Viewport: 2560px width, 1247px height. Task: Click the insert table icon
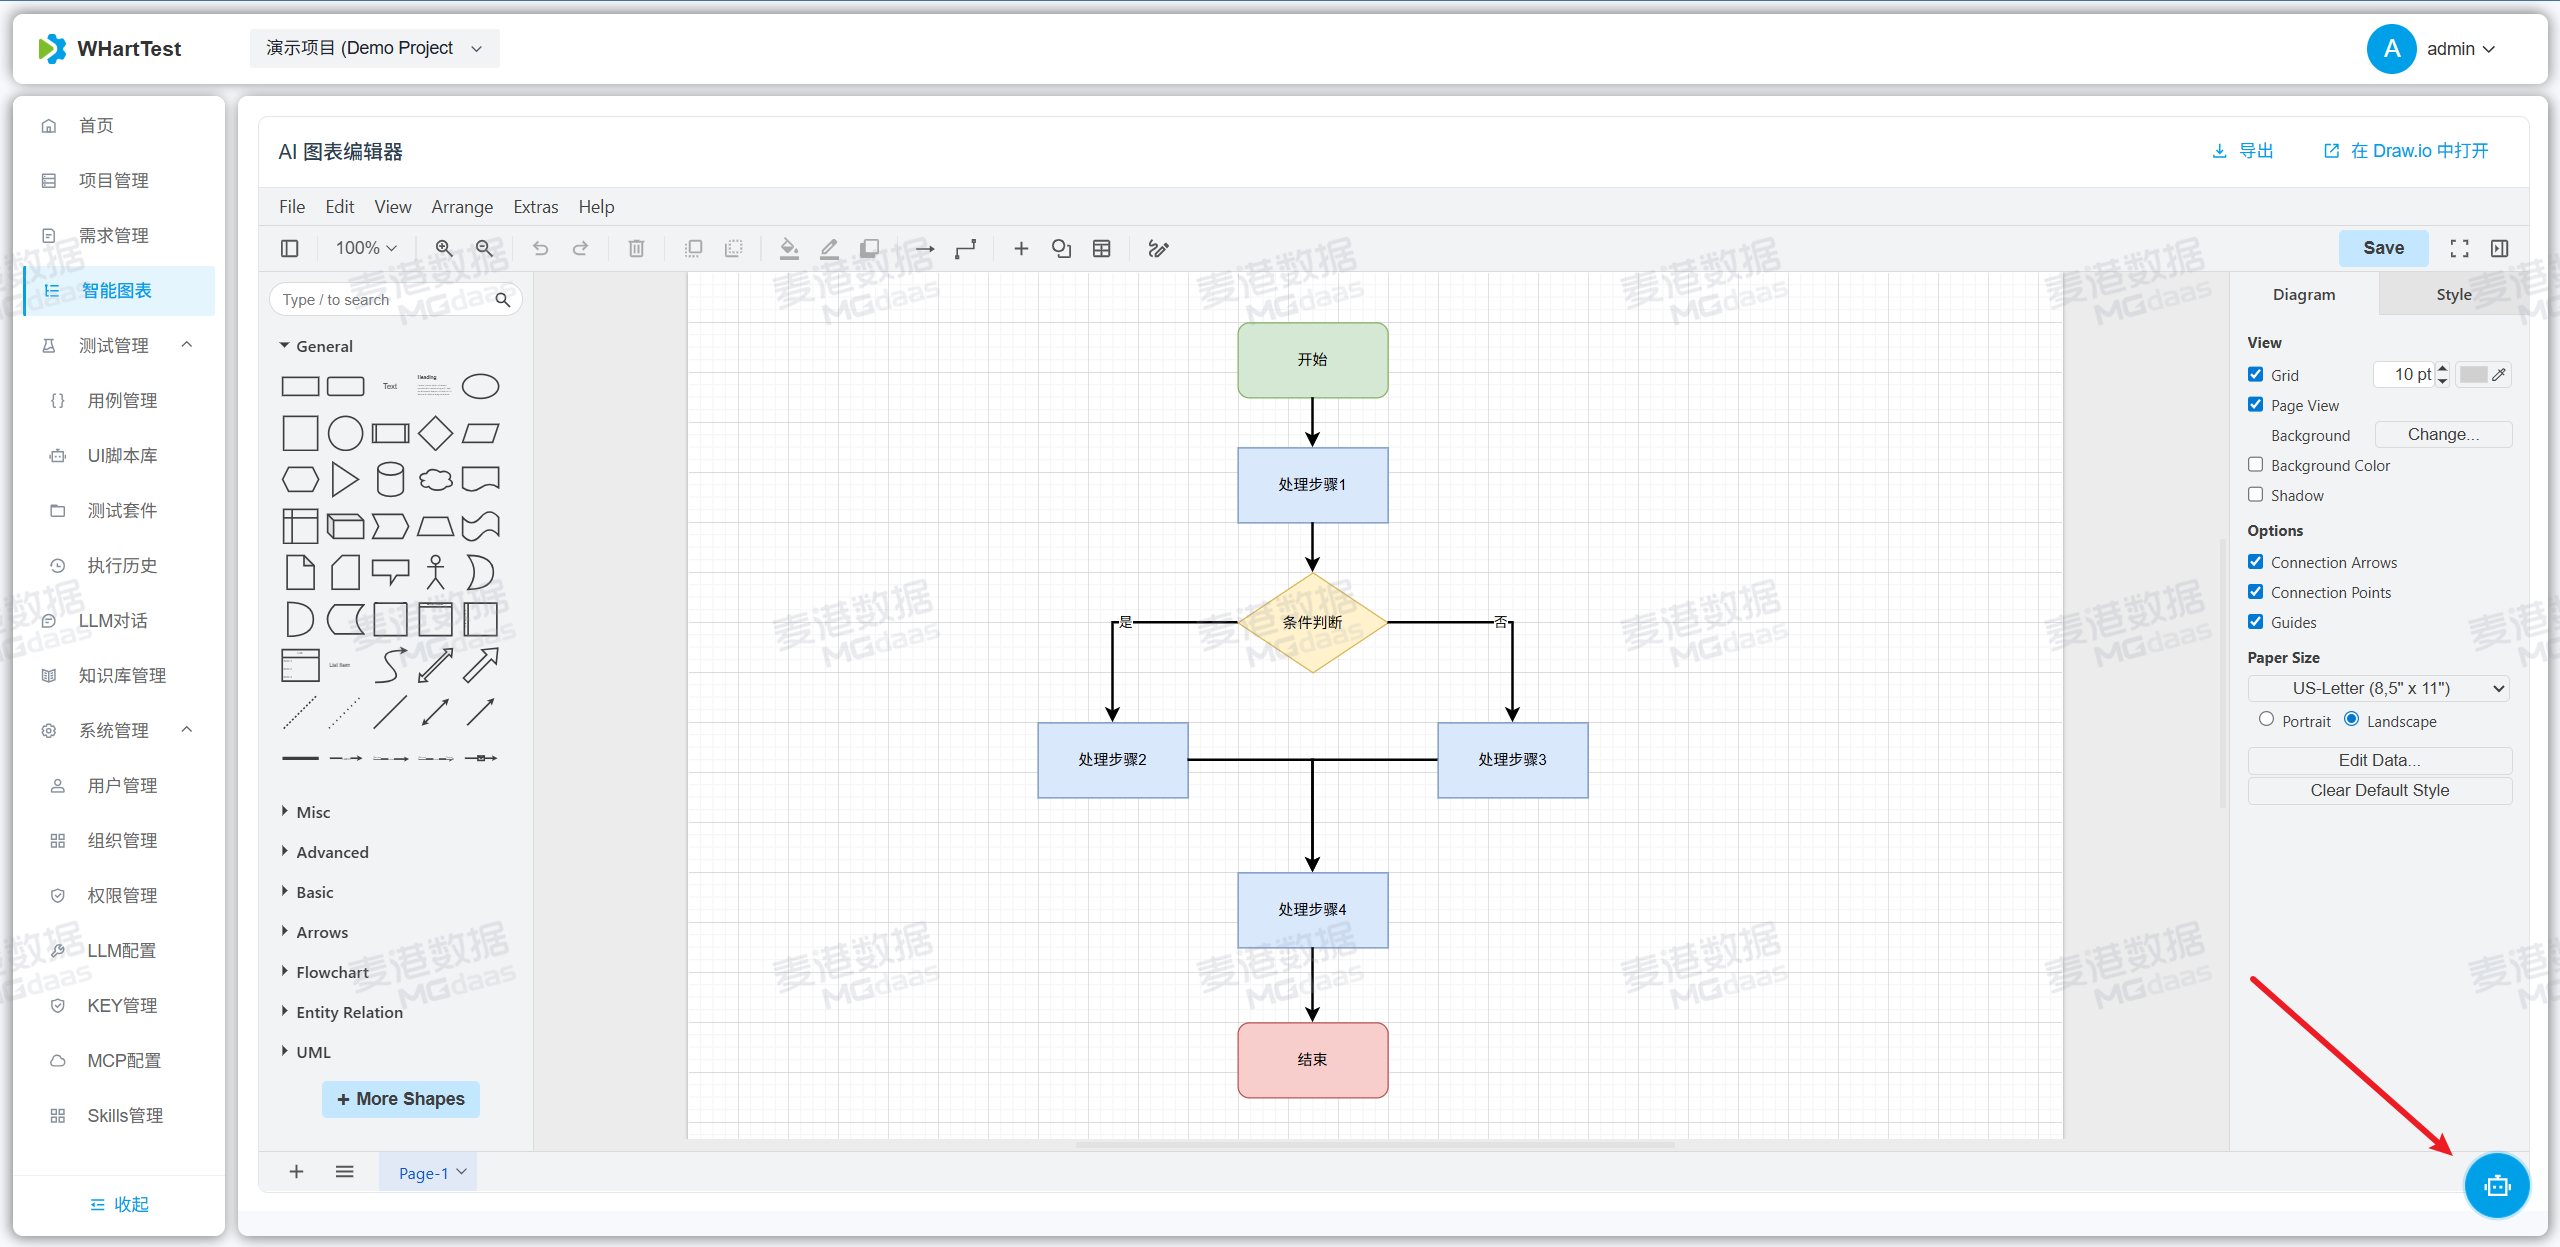click(1101, 248)
